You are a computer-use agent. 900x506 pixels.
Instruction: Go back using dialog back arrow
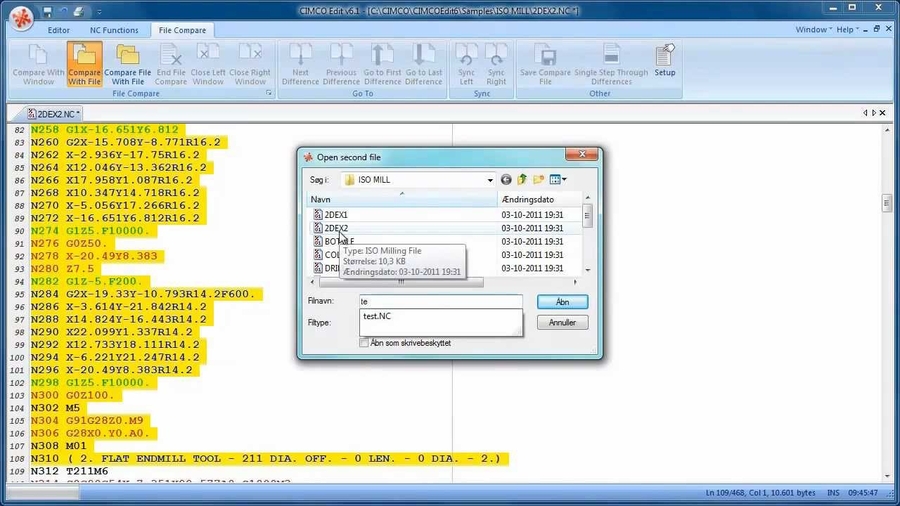coord(506,180)
